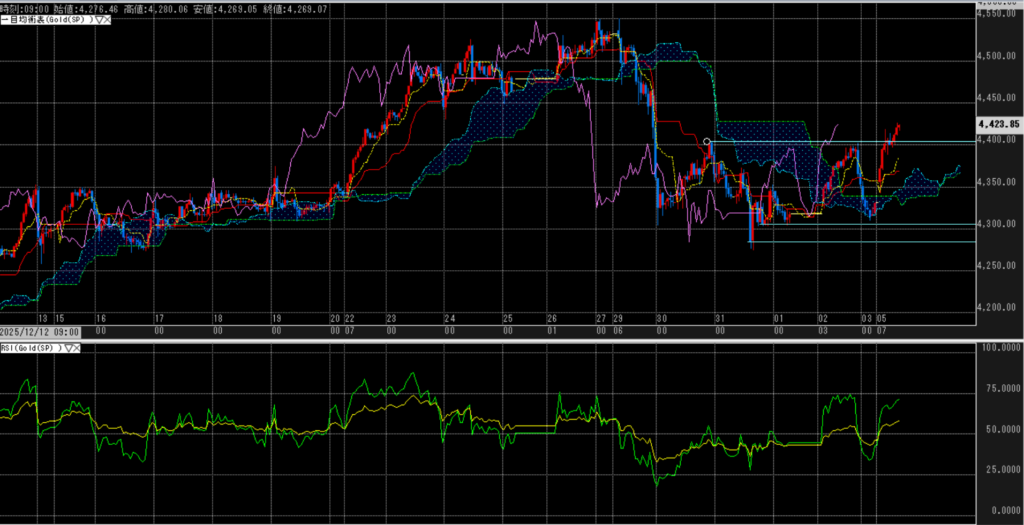Select the RSI(Gold(SP)) title label
Screen dimensions: 1024x525
click(x=32, y=348)
